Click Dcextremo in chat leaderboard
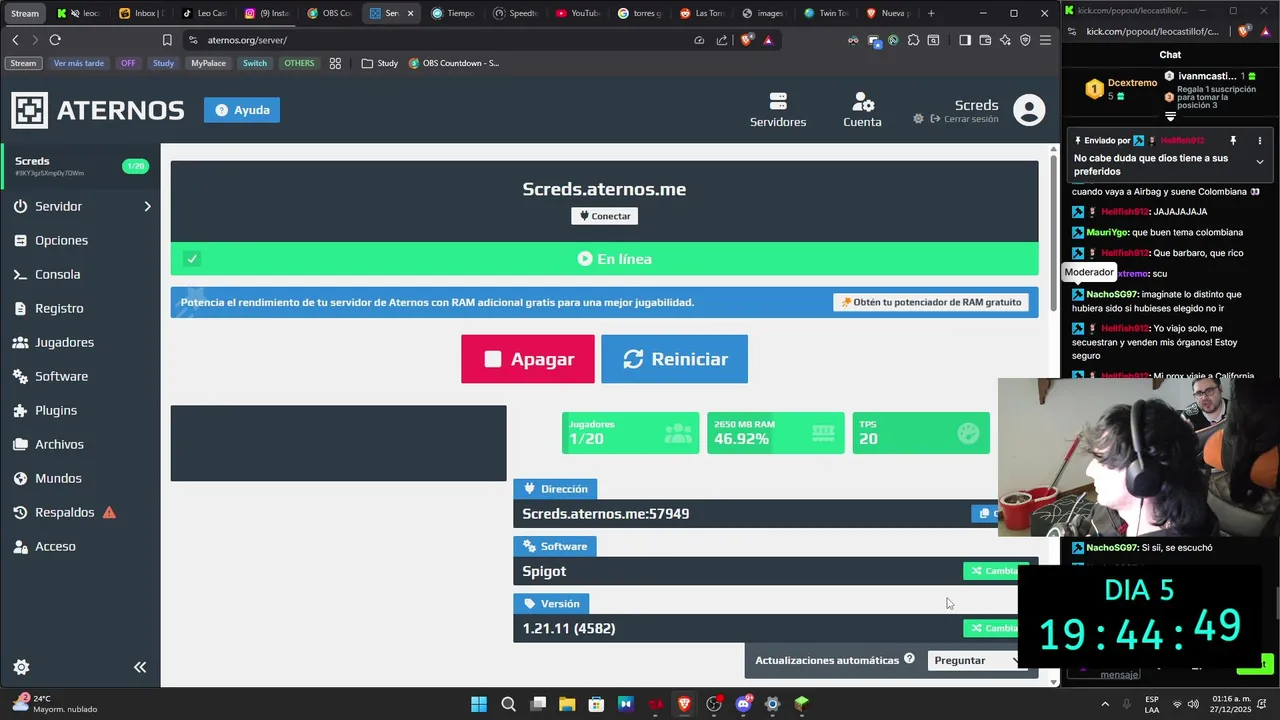The width and height of the screenshot is (1280, 720). point(1132,83)
